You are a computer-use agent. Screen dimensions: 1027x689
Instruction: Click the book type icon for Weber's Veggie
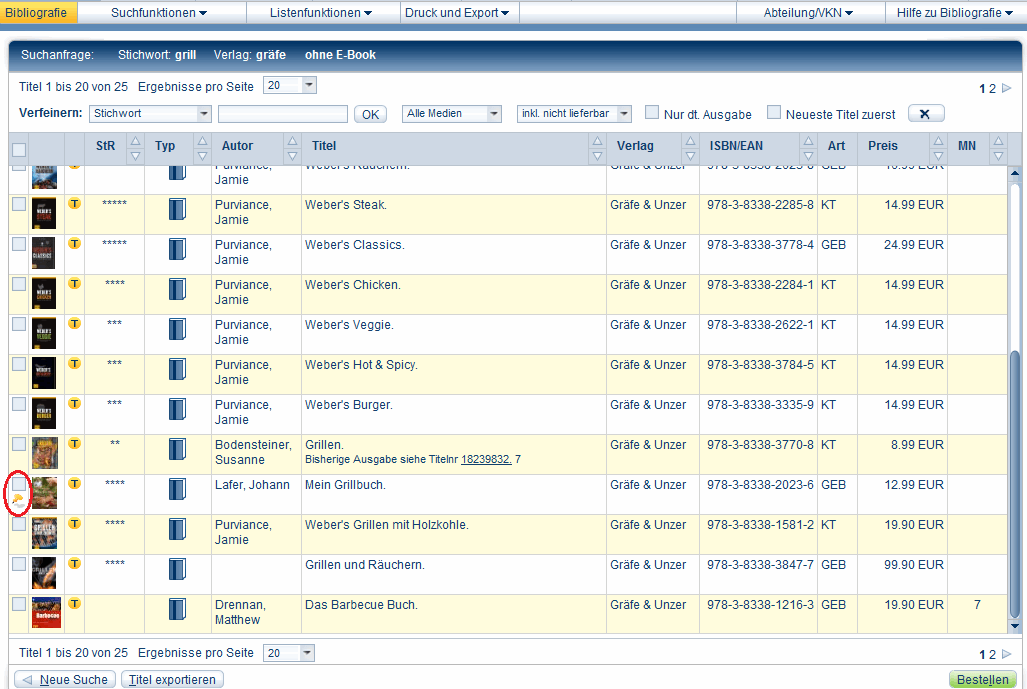177,329
